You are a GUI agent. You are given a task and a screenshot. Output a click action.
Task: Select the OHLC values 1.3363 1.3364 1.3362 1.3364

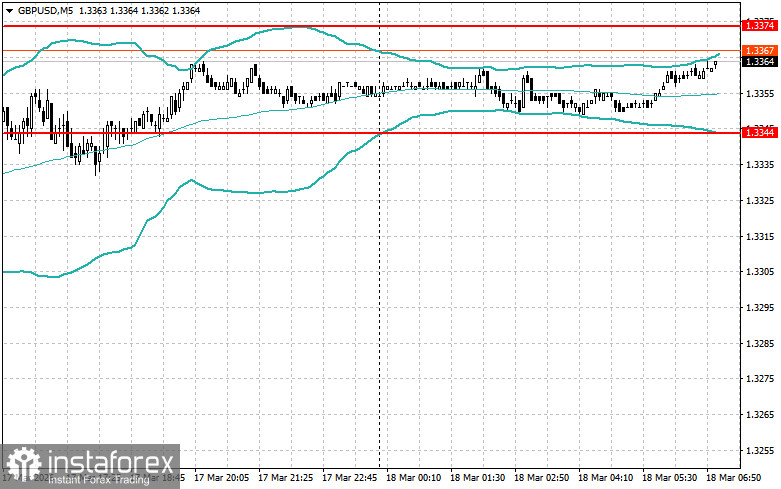point(139,10)
